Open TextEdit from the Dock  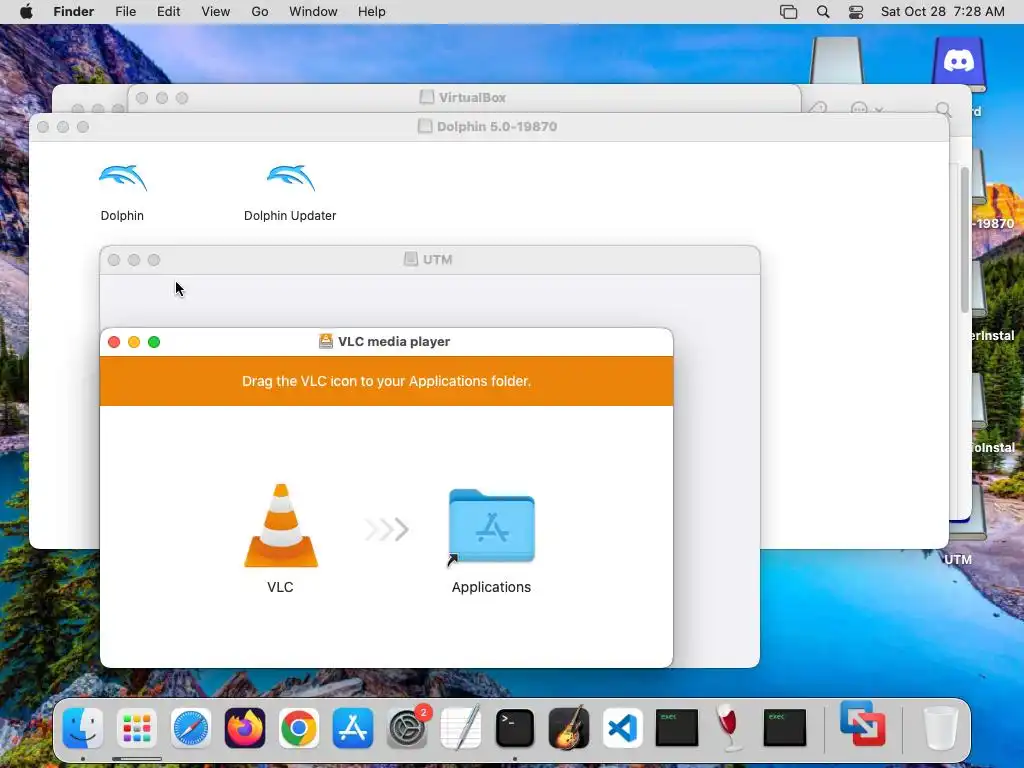461,728
